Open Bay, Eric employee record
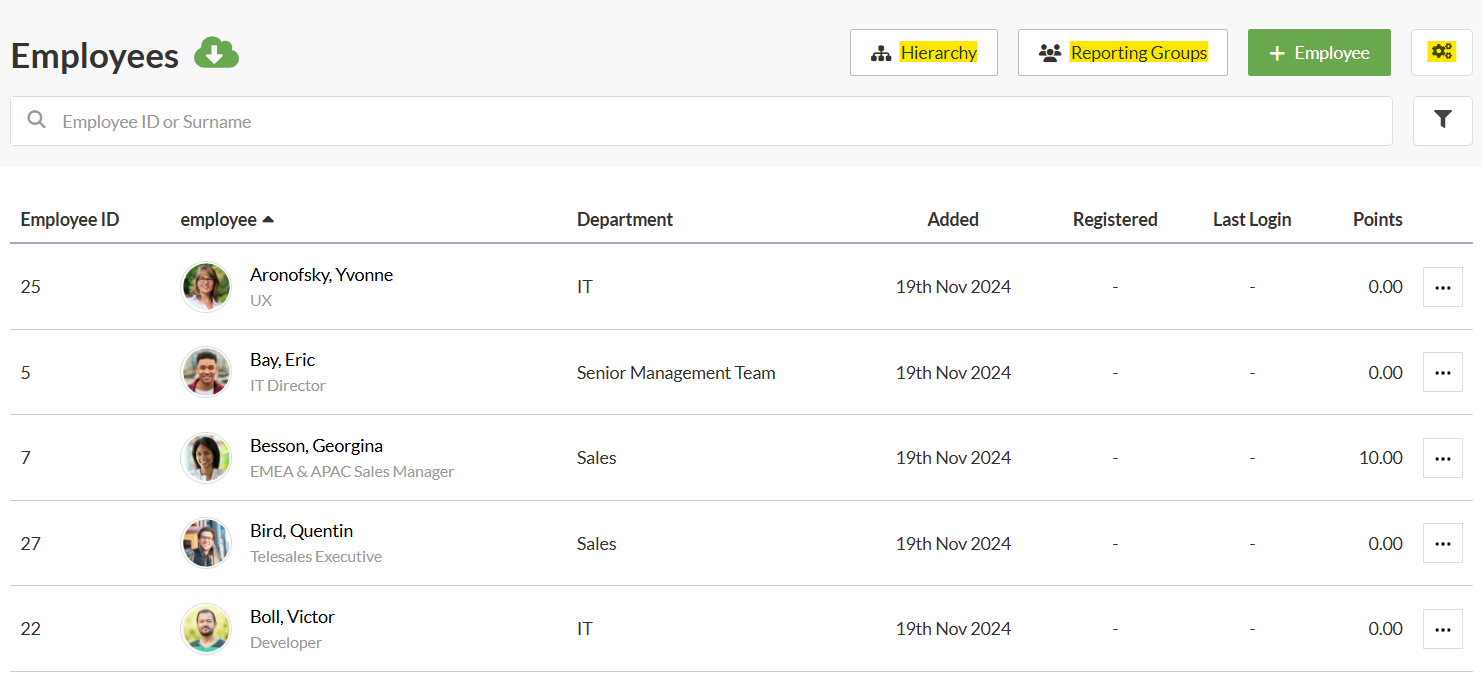The width and height of the screenshot is (1482, 674). coord(282,360)
